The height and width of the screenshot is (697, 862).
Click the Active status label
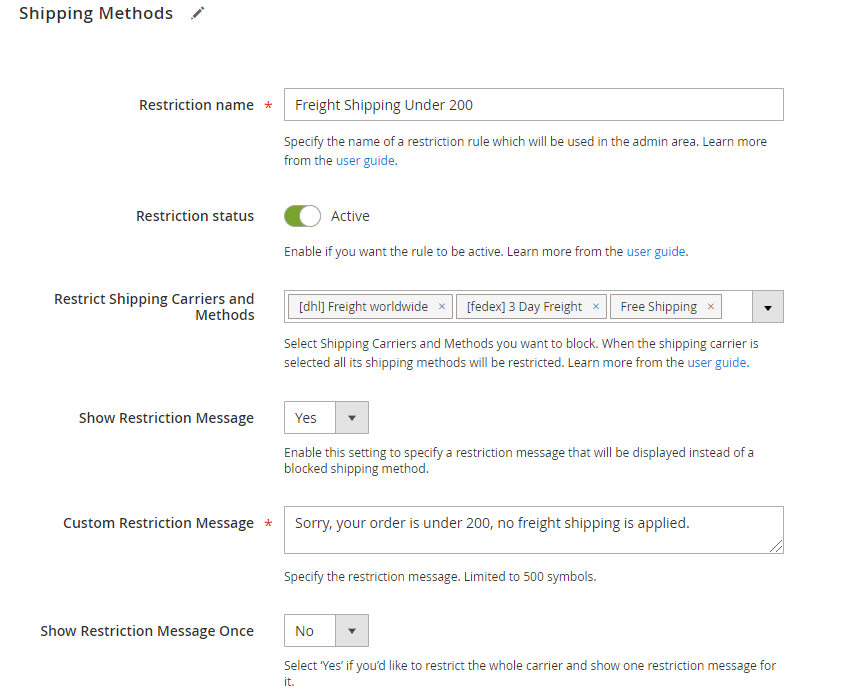(350, 216)
